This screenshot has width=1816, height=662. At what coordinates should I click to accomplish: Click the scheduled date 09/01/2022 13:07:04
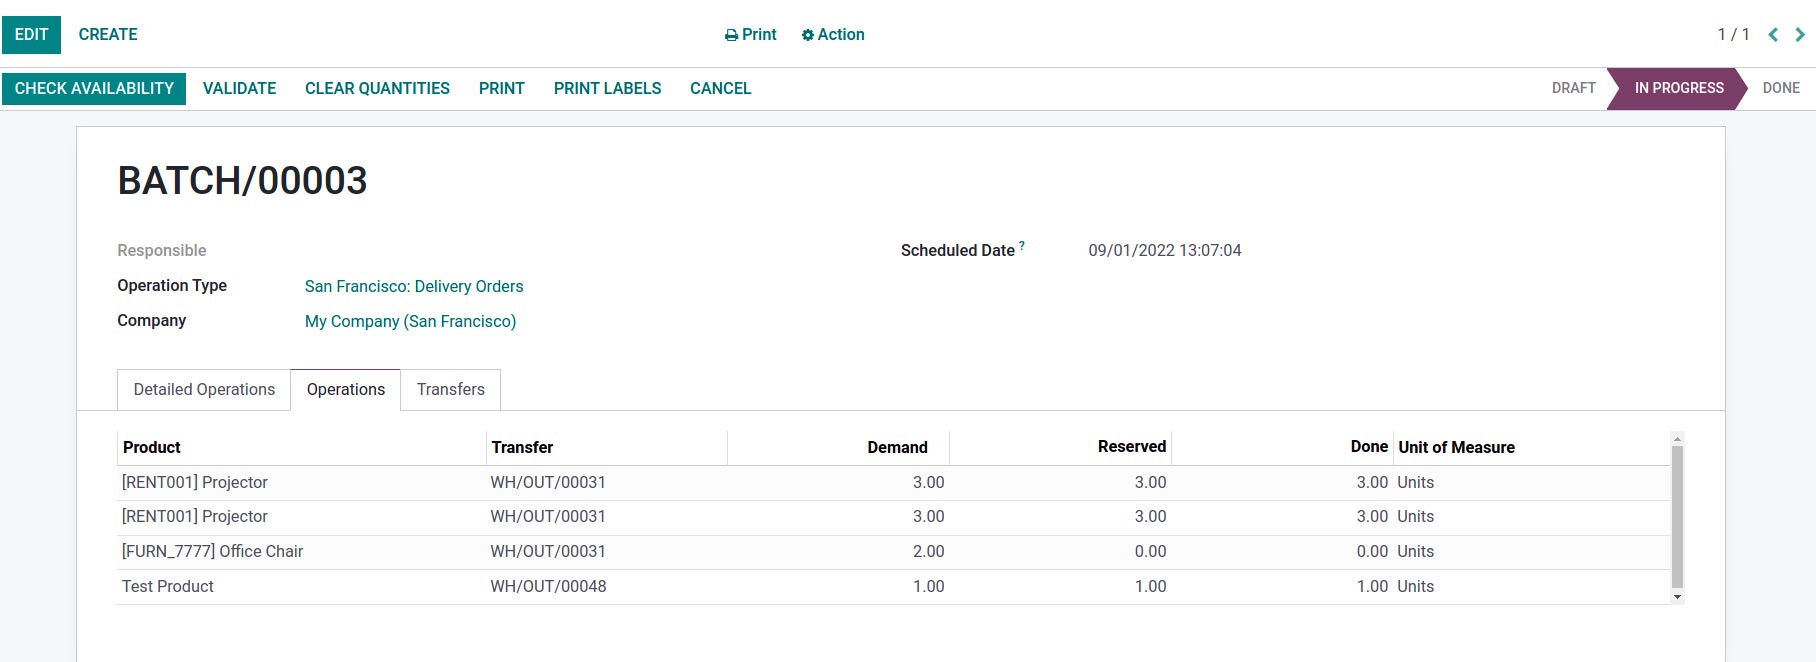coord(1165,251)
